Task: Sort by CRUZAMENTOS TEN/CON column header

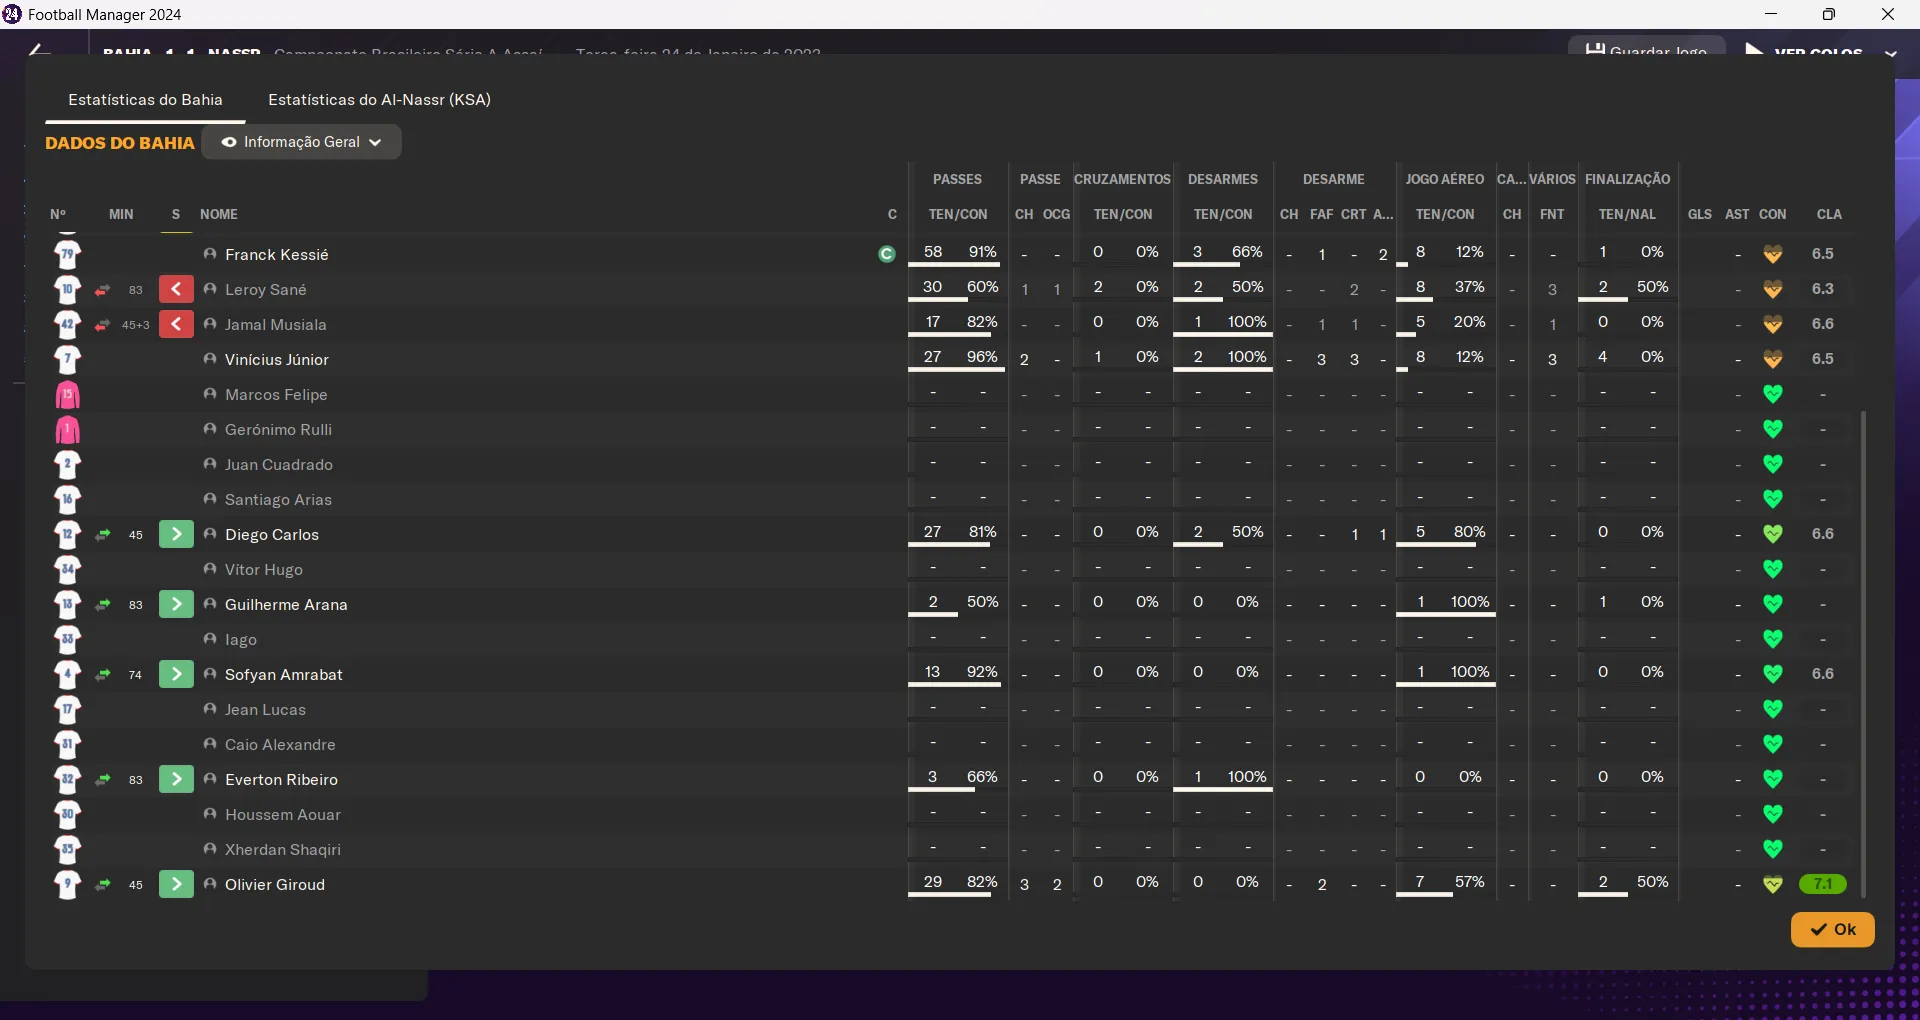Action: 1123,214
